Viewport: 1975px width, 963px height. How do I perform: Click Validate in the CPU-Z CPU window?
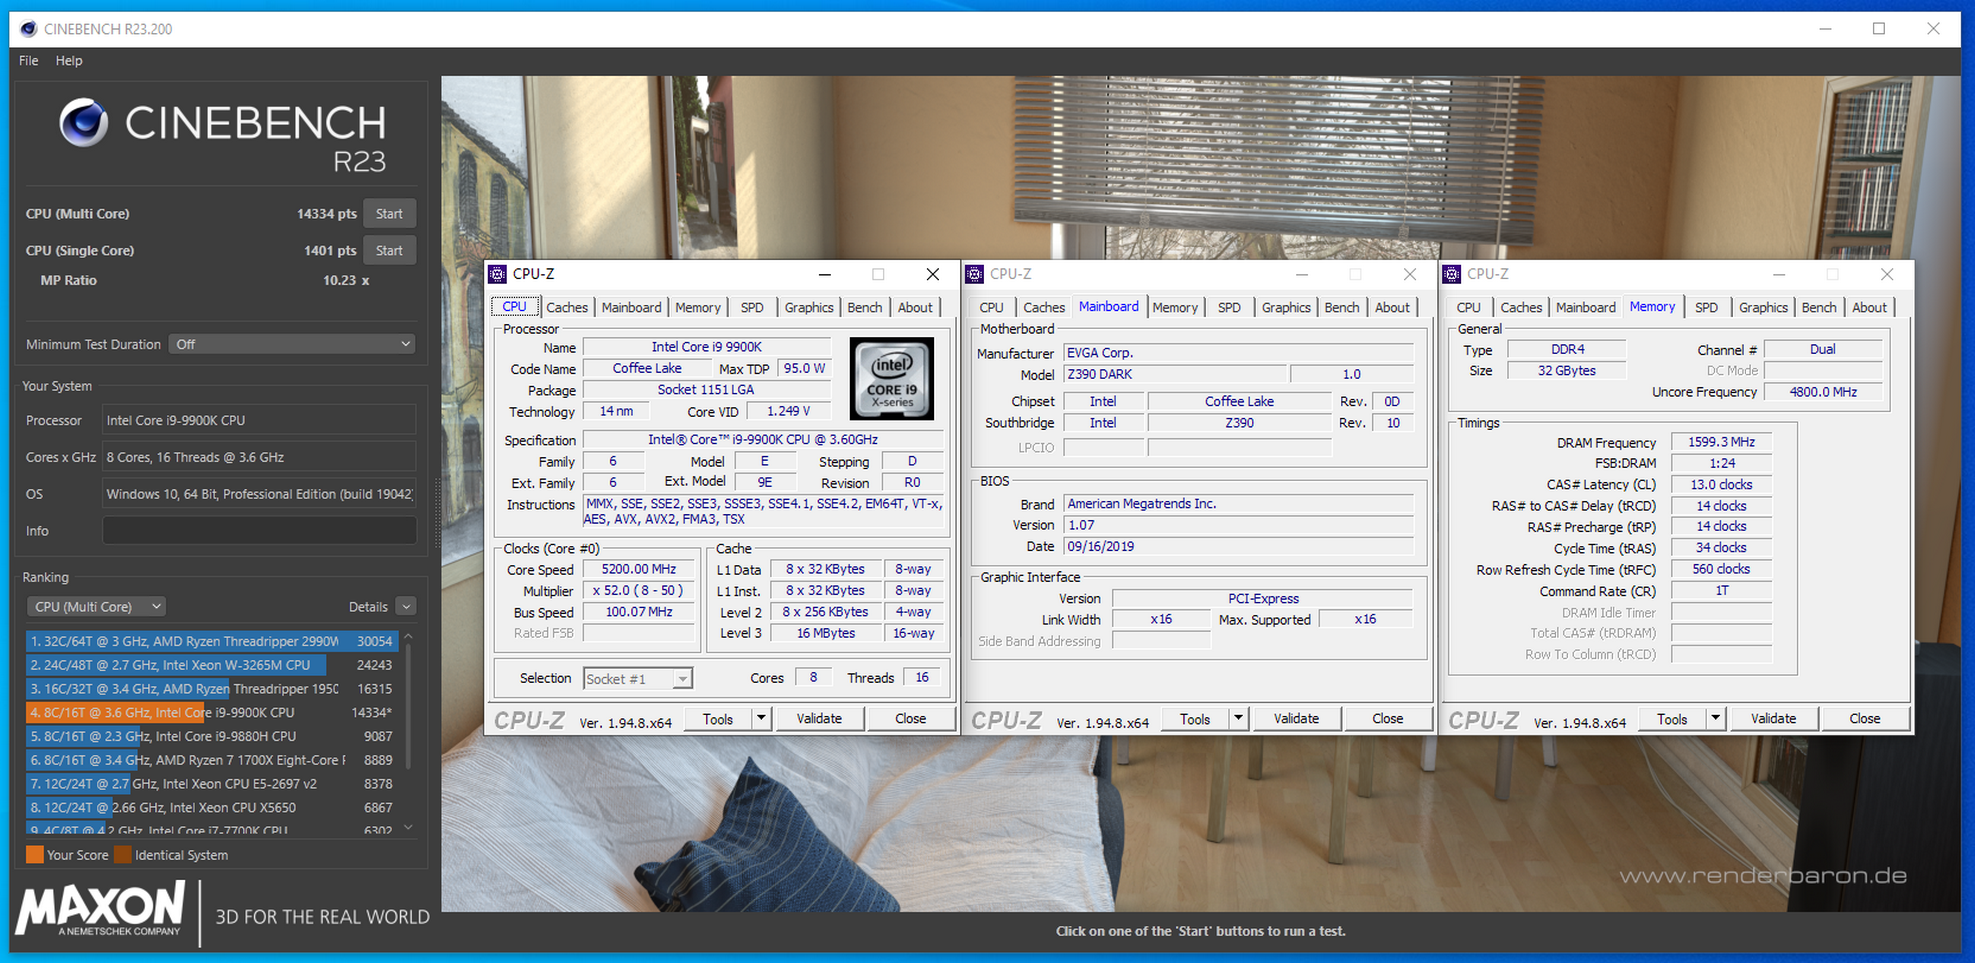point(819,719)
